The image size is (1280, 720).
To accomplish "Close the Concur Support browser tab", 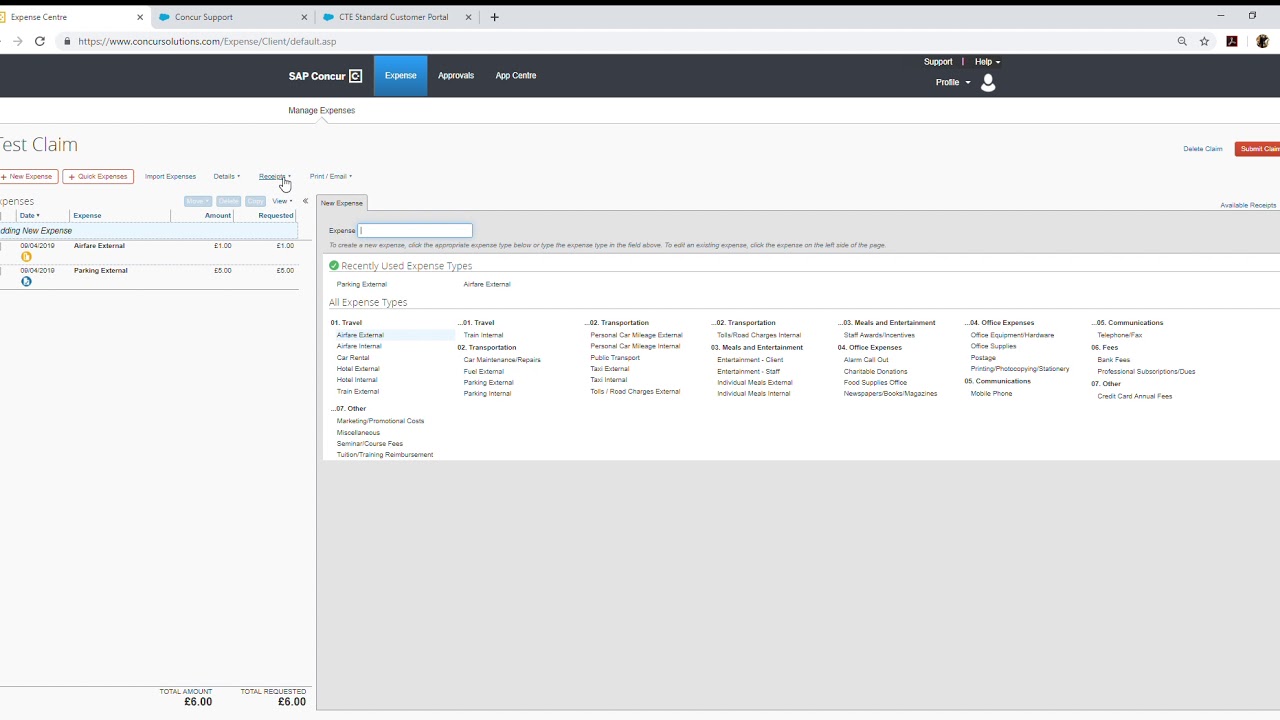I will [x=304, y=17].
